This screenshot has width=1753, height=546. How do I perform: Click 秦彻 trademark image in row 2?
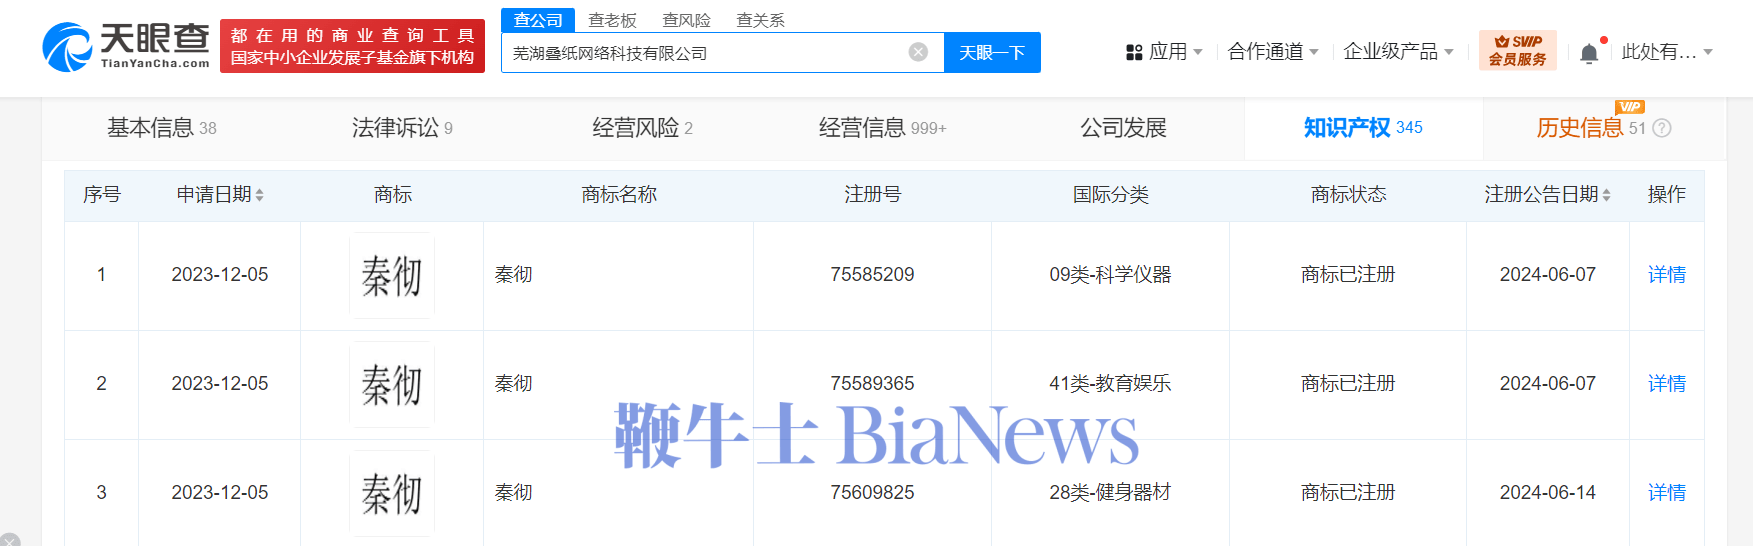click(x=392, y=385)
